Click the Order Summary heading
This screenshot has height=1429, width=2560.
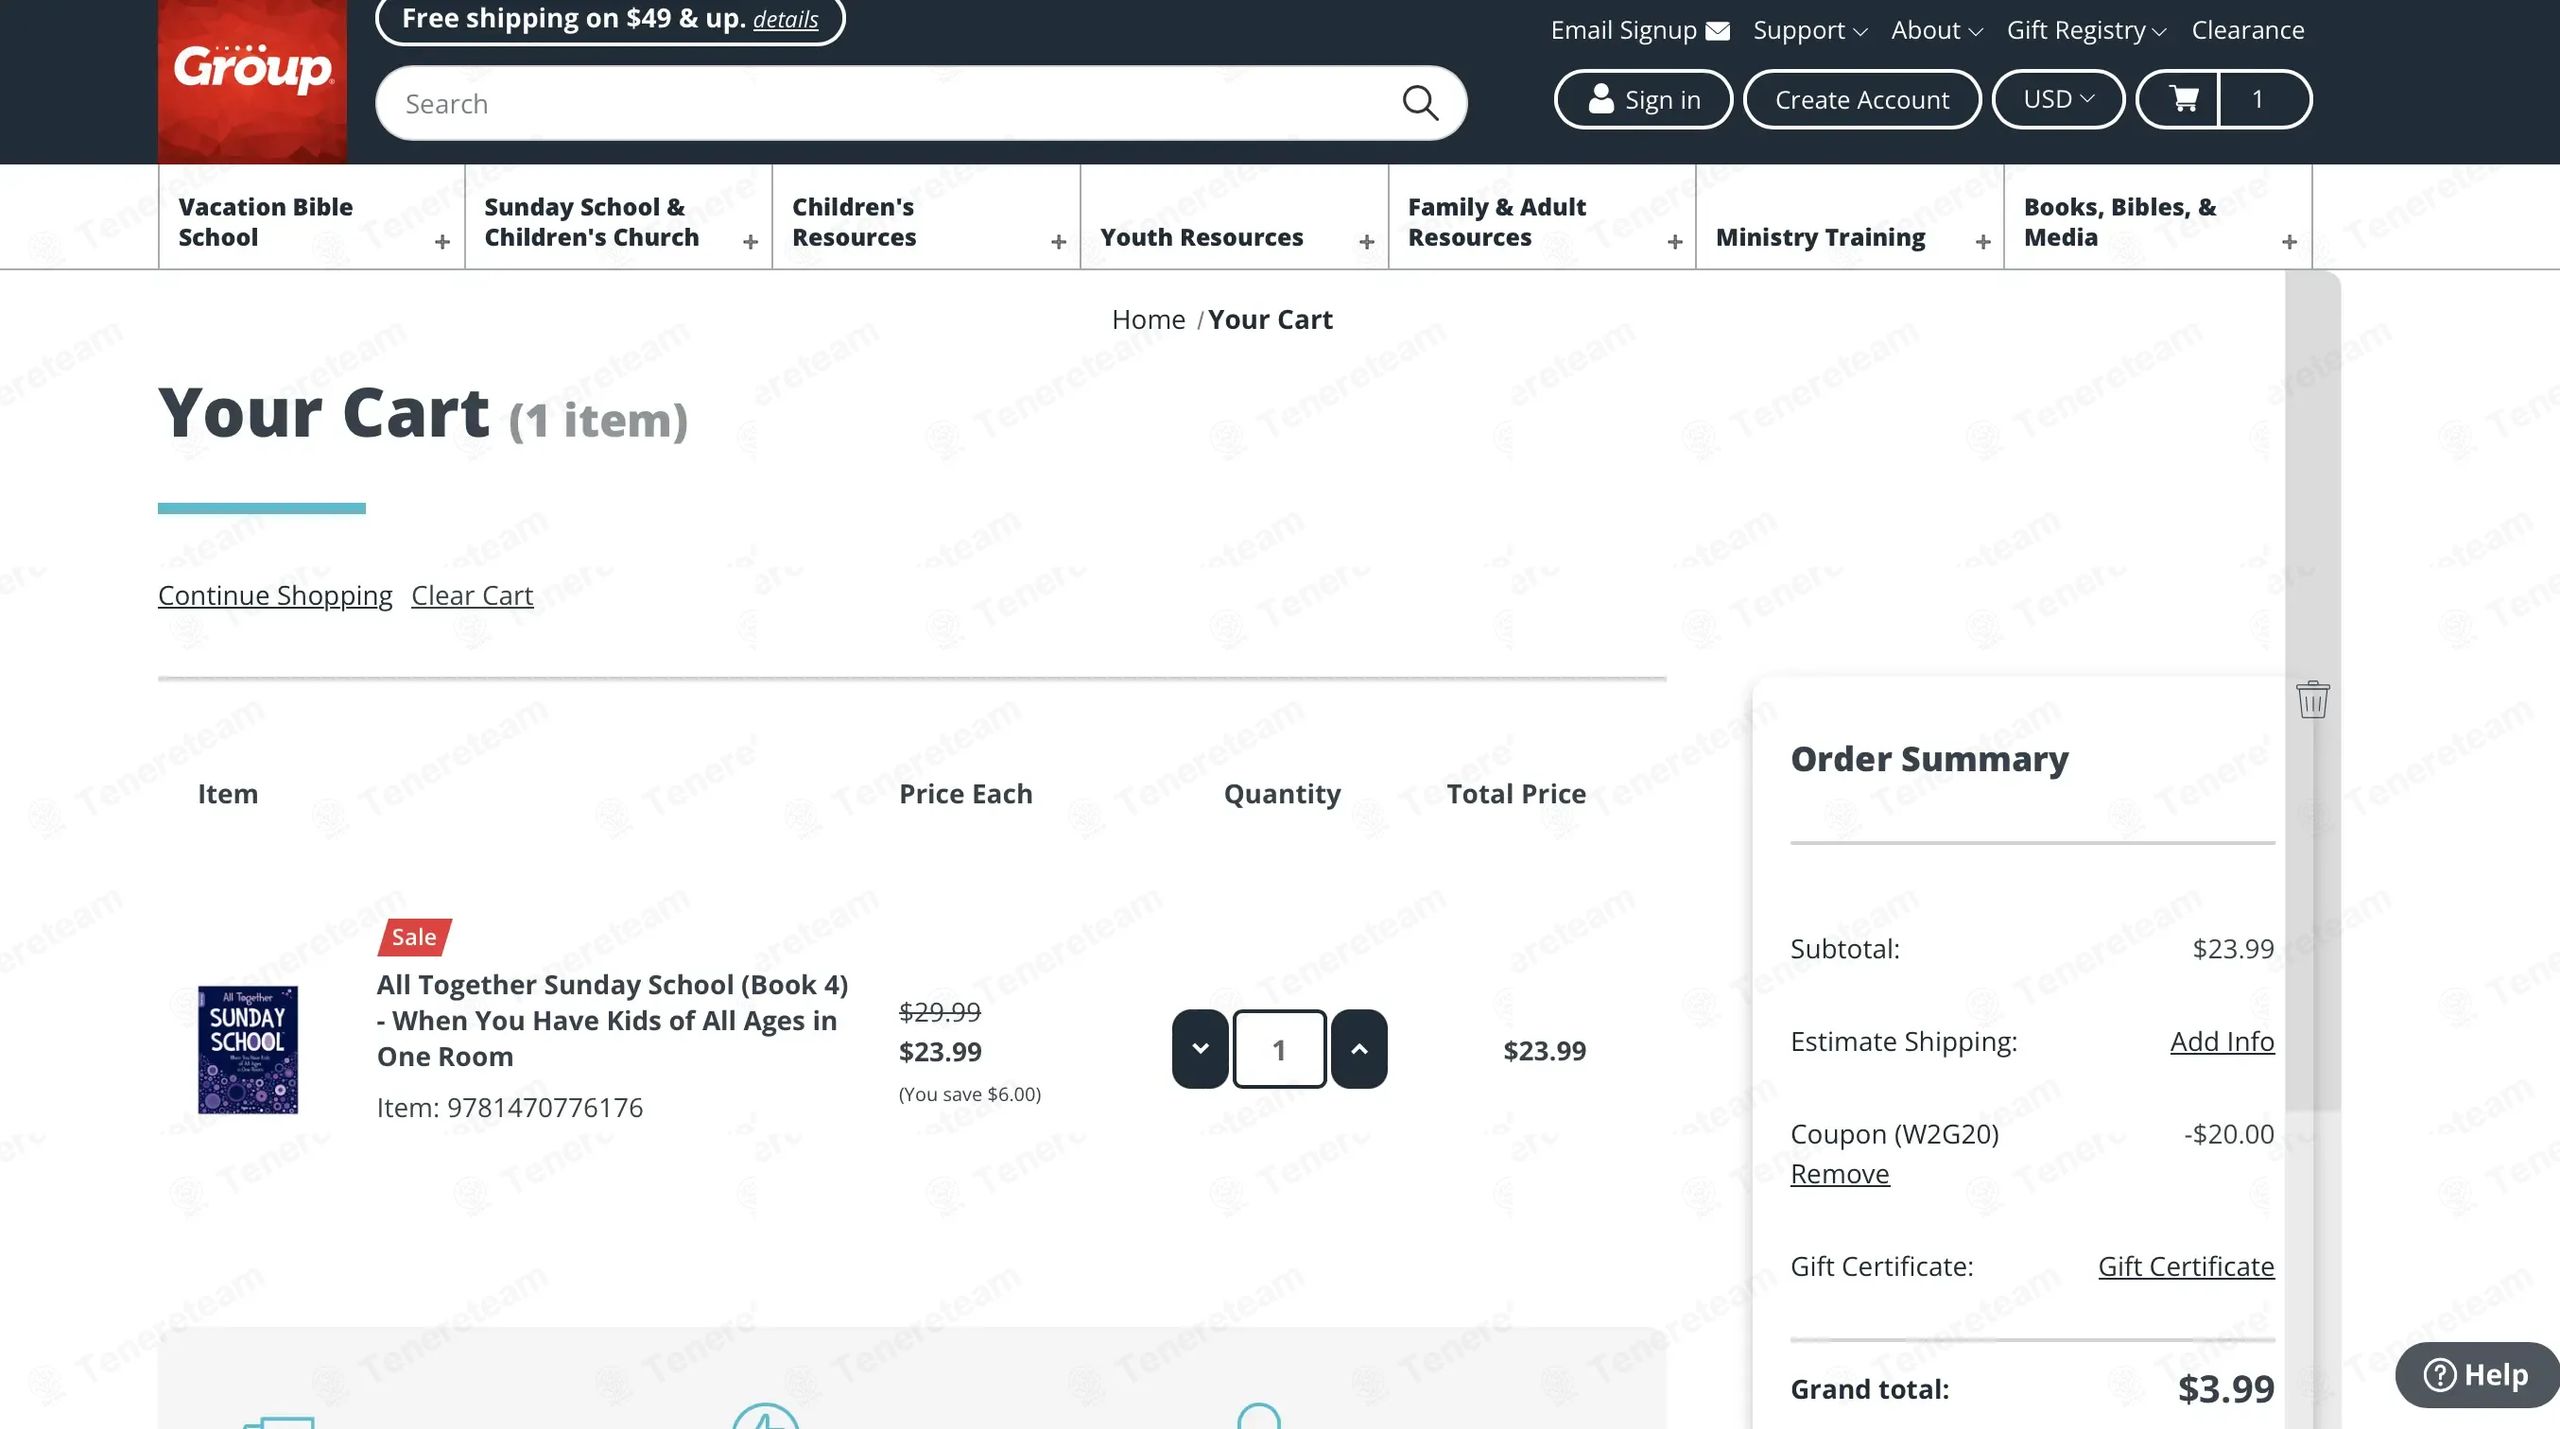(1929, 759)
